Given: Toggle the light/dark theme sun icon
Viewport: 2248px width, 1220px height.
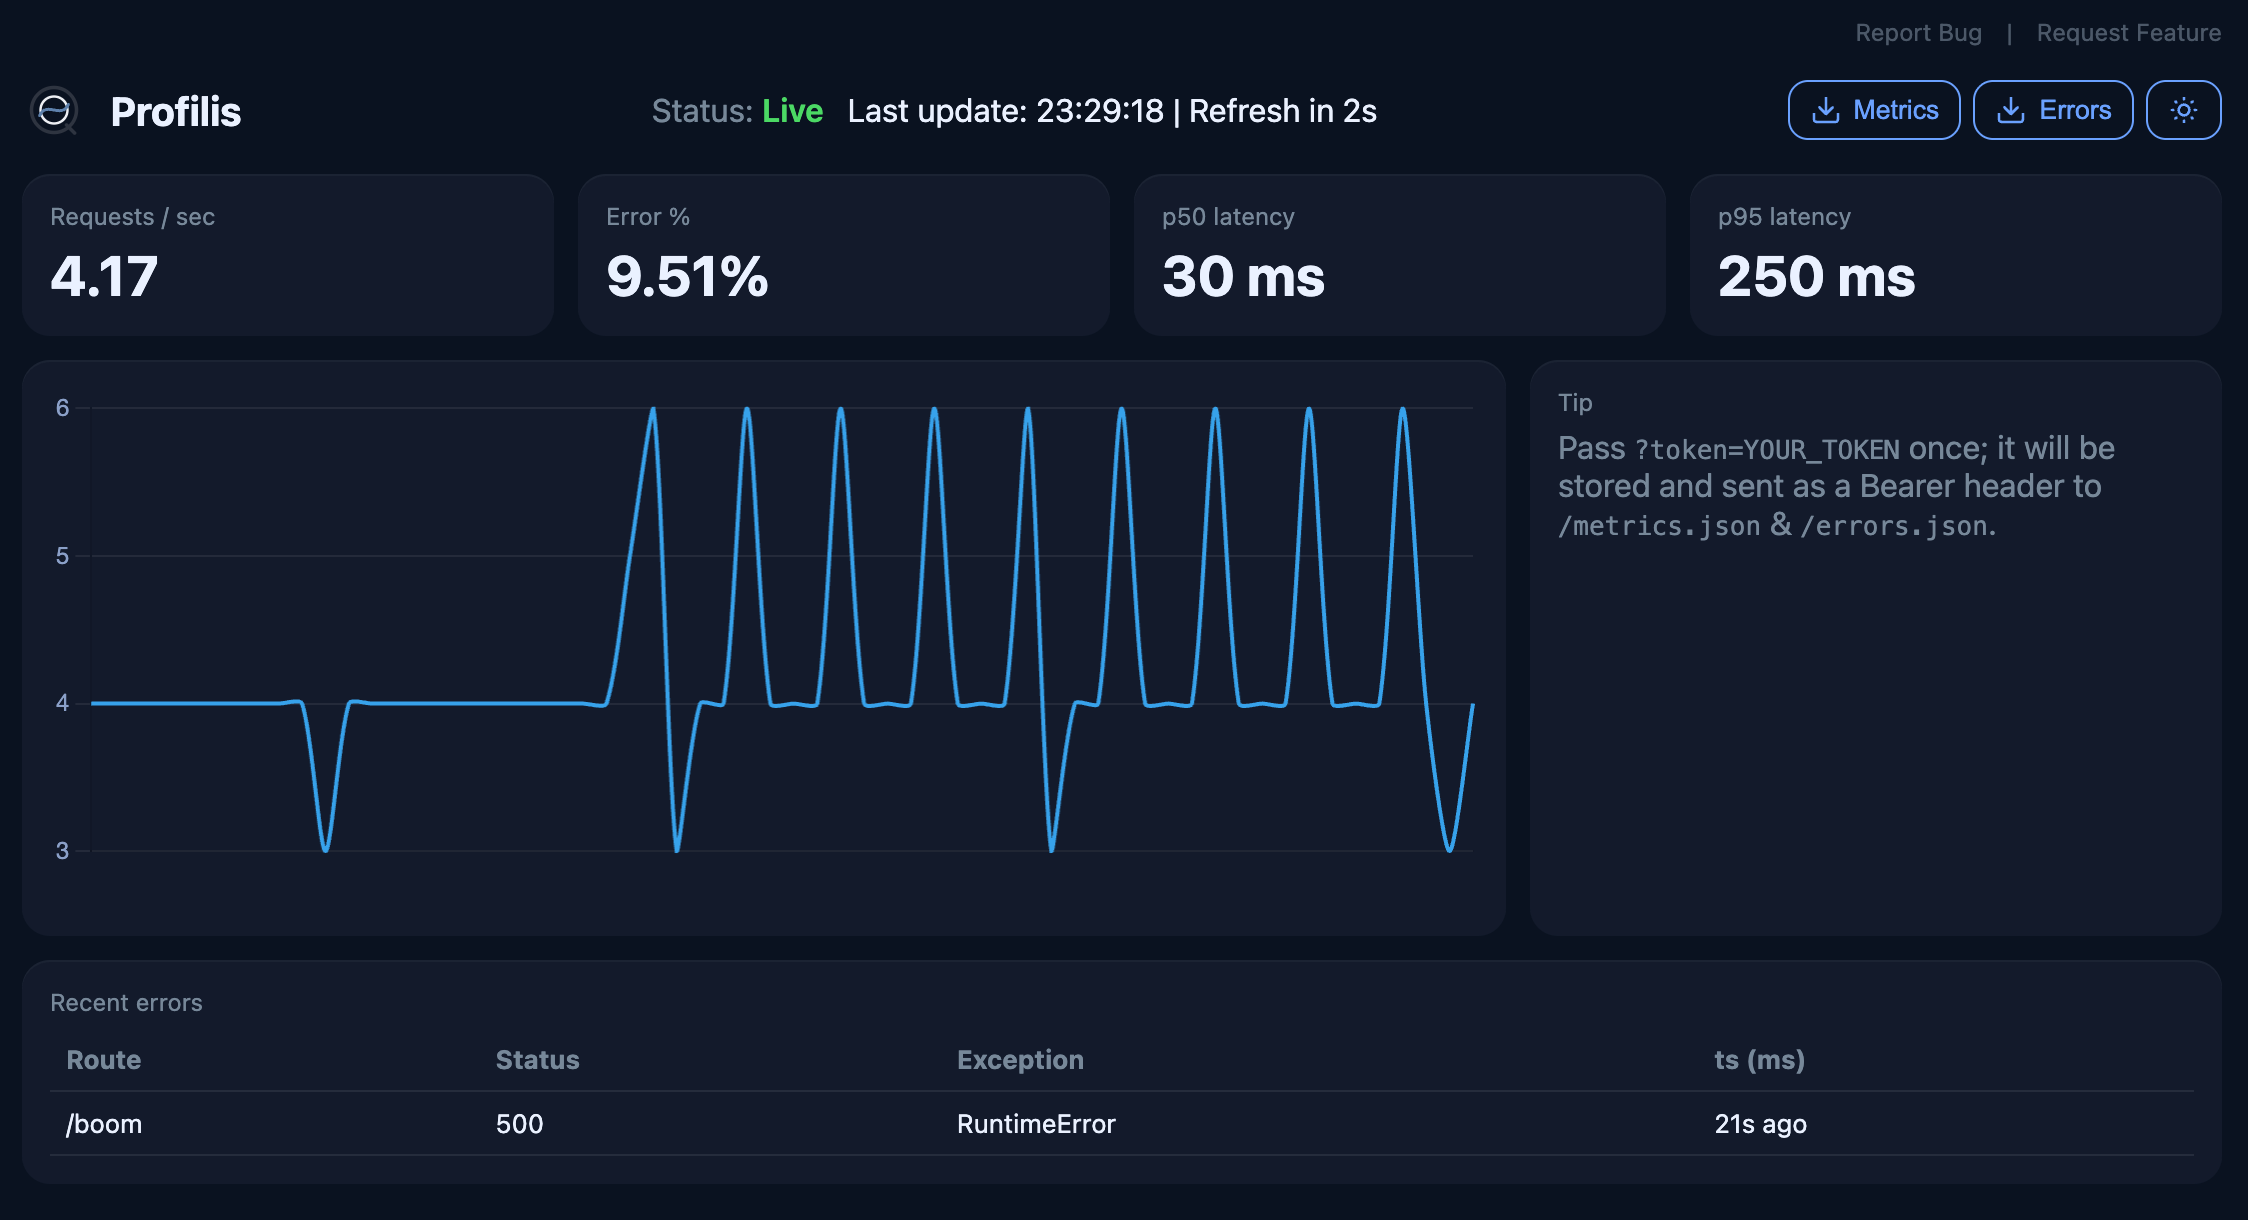Looking at the screenshot, I should [2183, 110].
